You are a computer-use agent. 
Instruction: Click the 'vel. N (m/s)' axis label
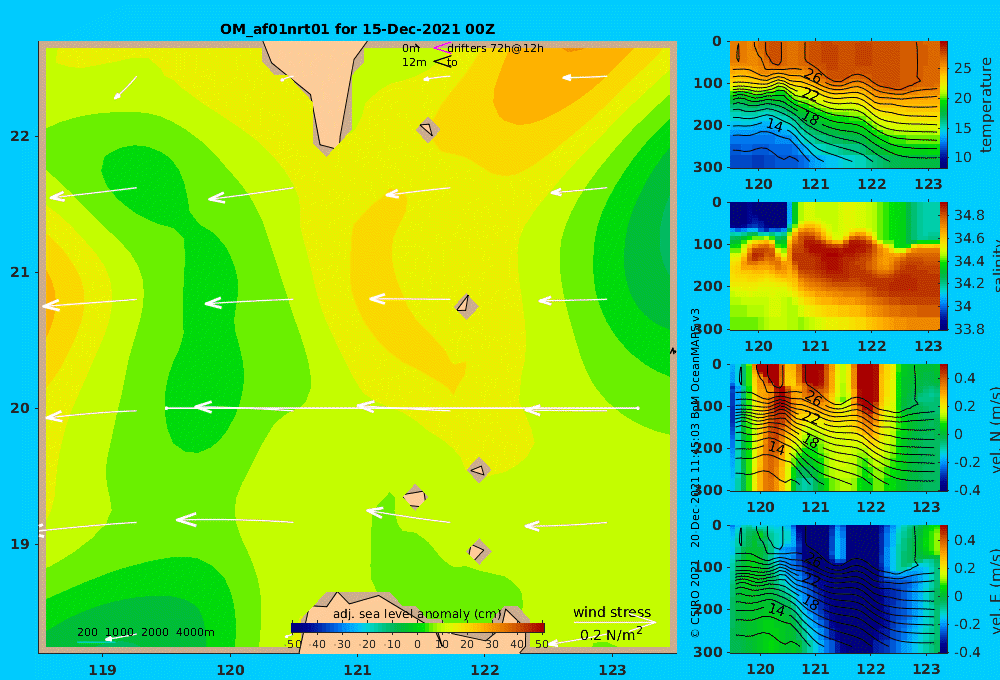[x=994, y=429]
